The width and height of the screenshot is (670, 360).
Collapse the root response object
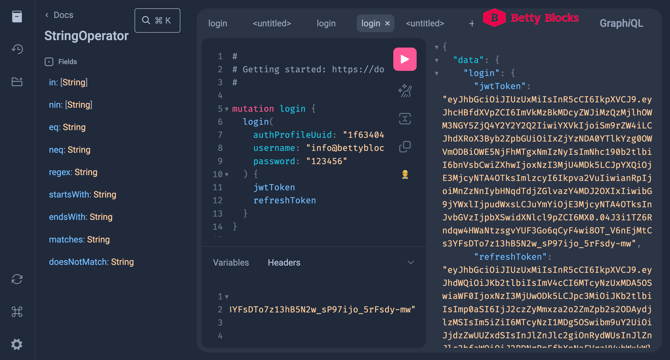click(436, 47)
